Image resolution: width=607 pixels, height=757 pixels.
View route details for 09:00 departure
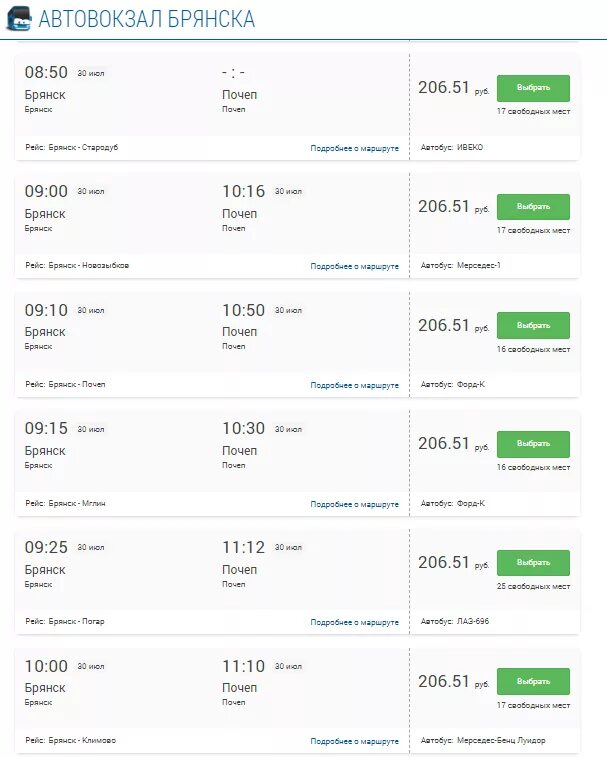(354, 266)
